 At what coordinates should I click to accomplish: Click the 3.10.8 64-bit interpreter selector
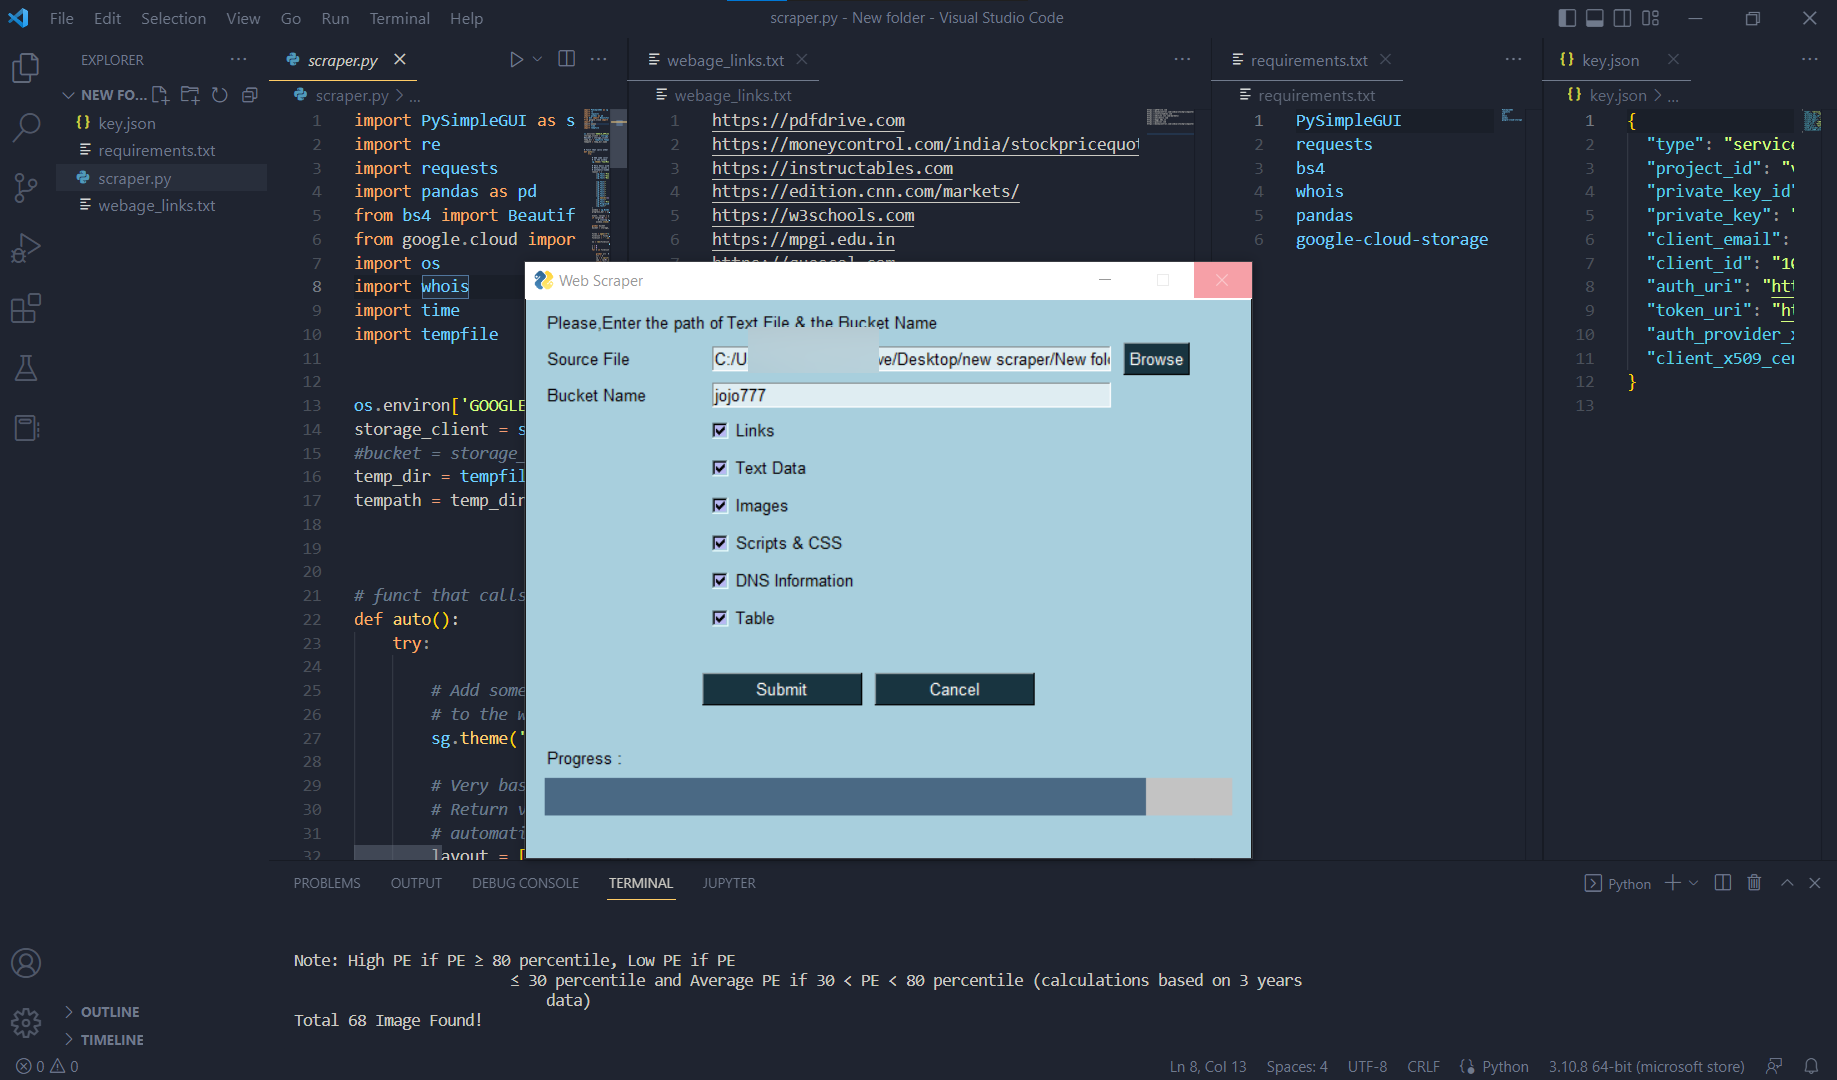[x=1646, y=1067]
